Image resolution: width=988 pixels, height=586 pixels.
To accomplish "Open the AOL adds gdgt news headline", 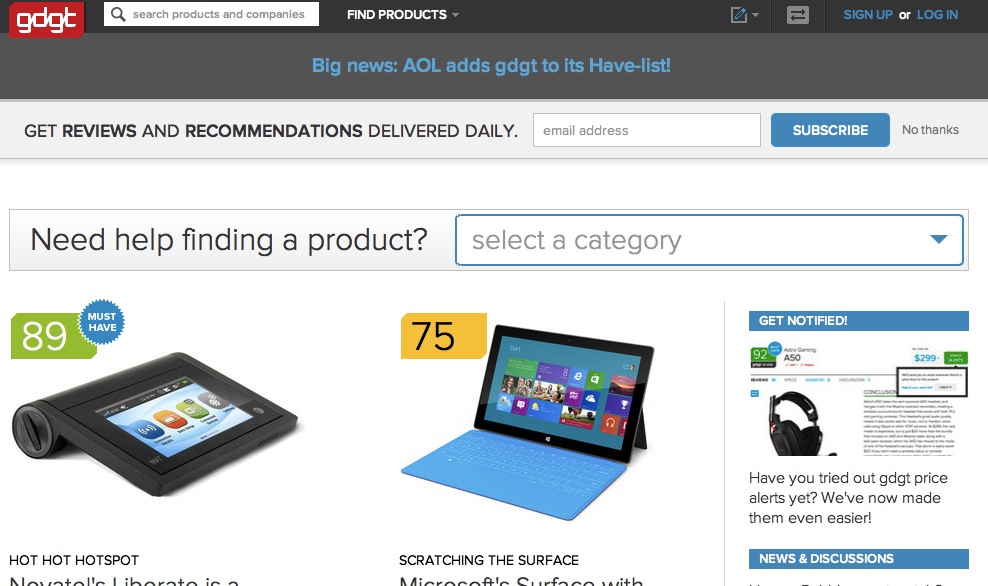I will pyautogui.click(x=491, y=66).
